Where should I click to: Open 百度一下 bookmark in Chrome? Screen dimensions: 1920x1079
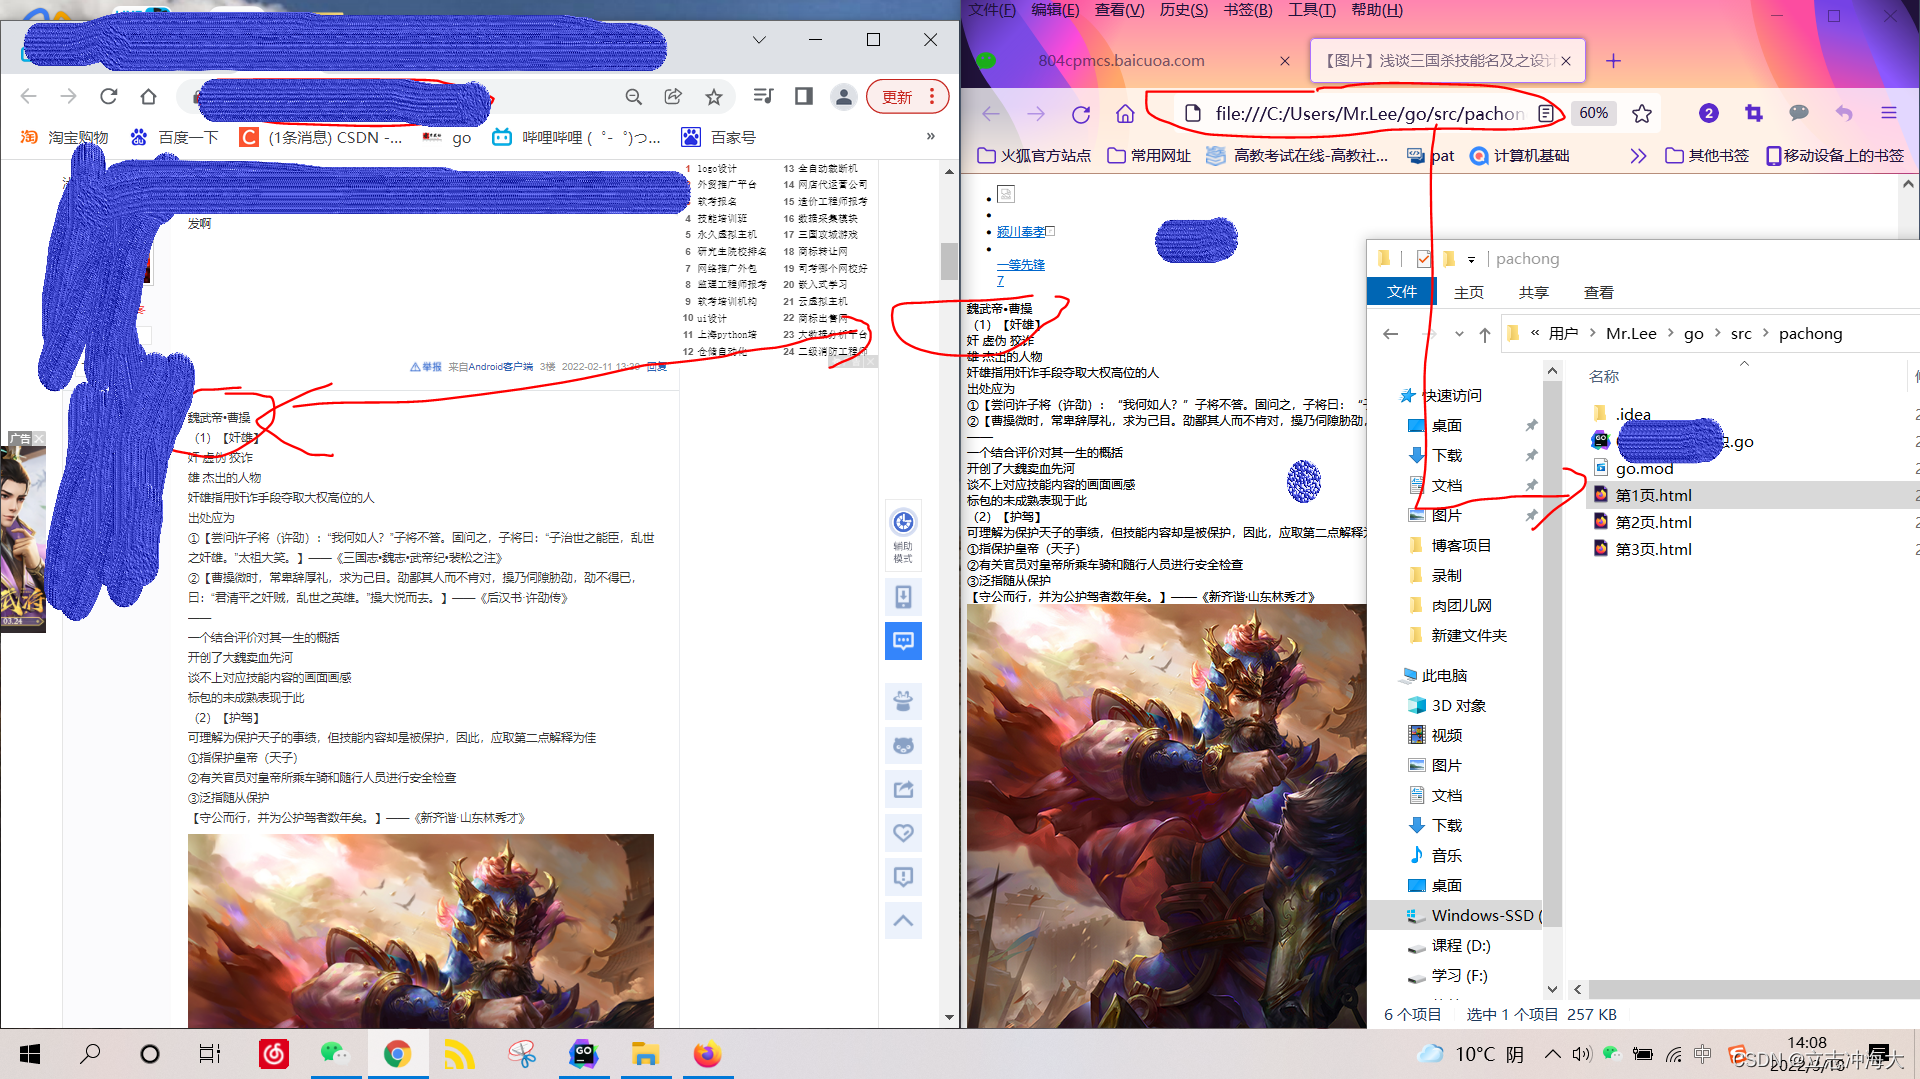pos(175,137)
